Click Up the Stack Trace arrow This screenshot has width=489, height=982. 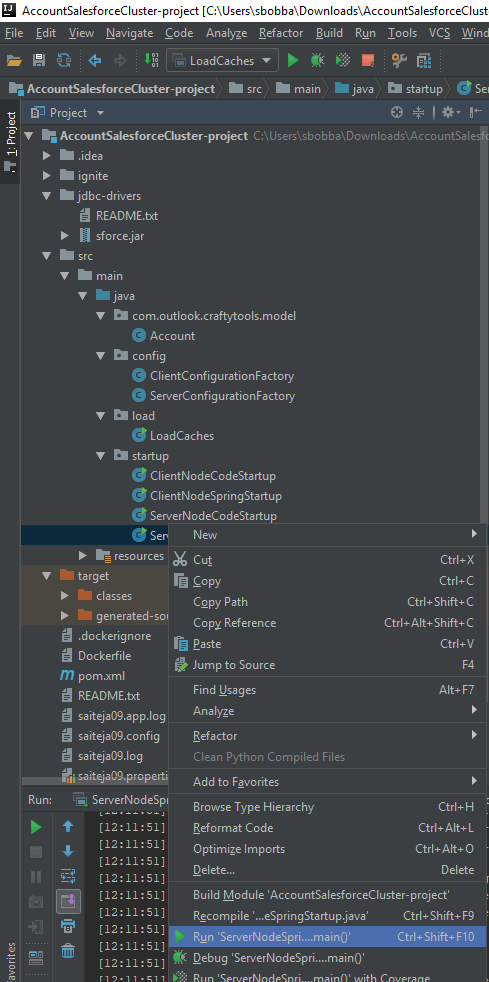click(x=68, y=827)
